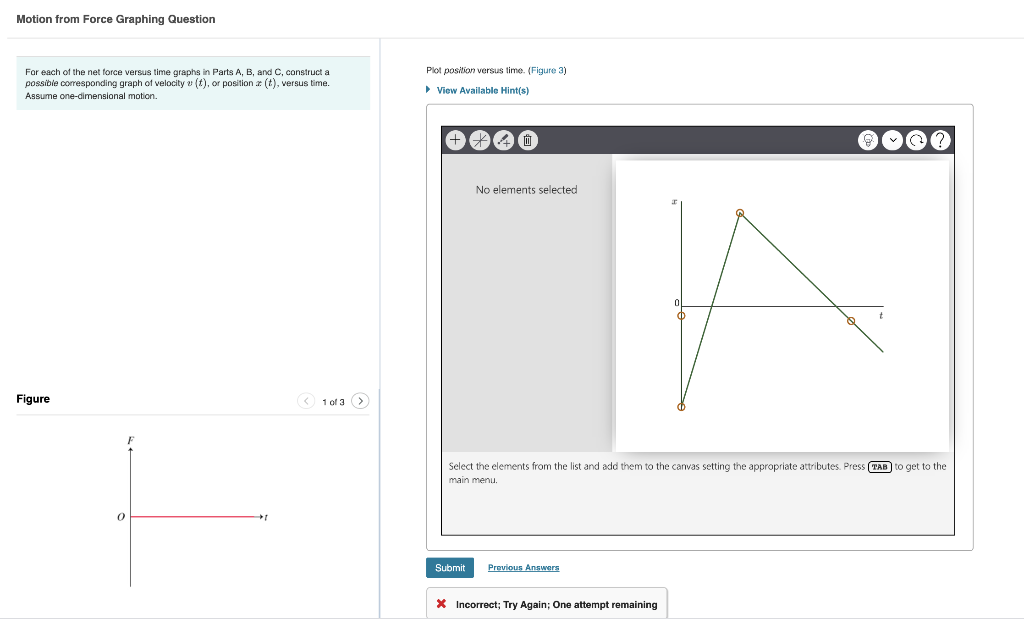The width and height of the screenshot is (1024, 619).
Task: Click the rightmost orange endpoint near t-axis
Action: pyautogui.click(x=851, y=321)
